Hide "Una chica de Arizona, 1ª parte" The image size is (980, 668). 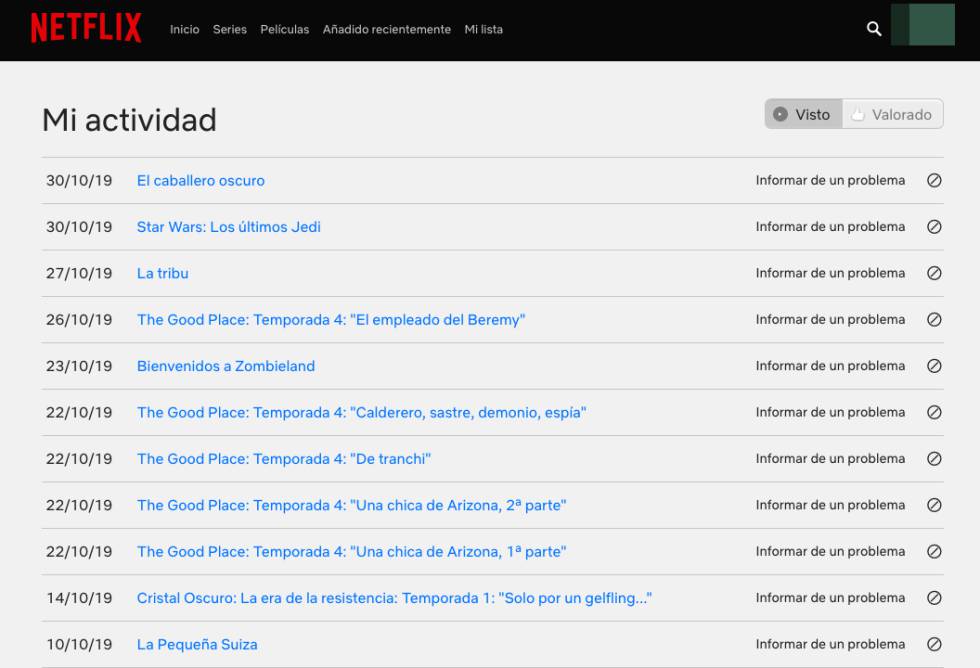point(934,552)
